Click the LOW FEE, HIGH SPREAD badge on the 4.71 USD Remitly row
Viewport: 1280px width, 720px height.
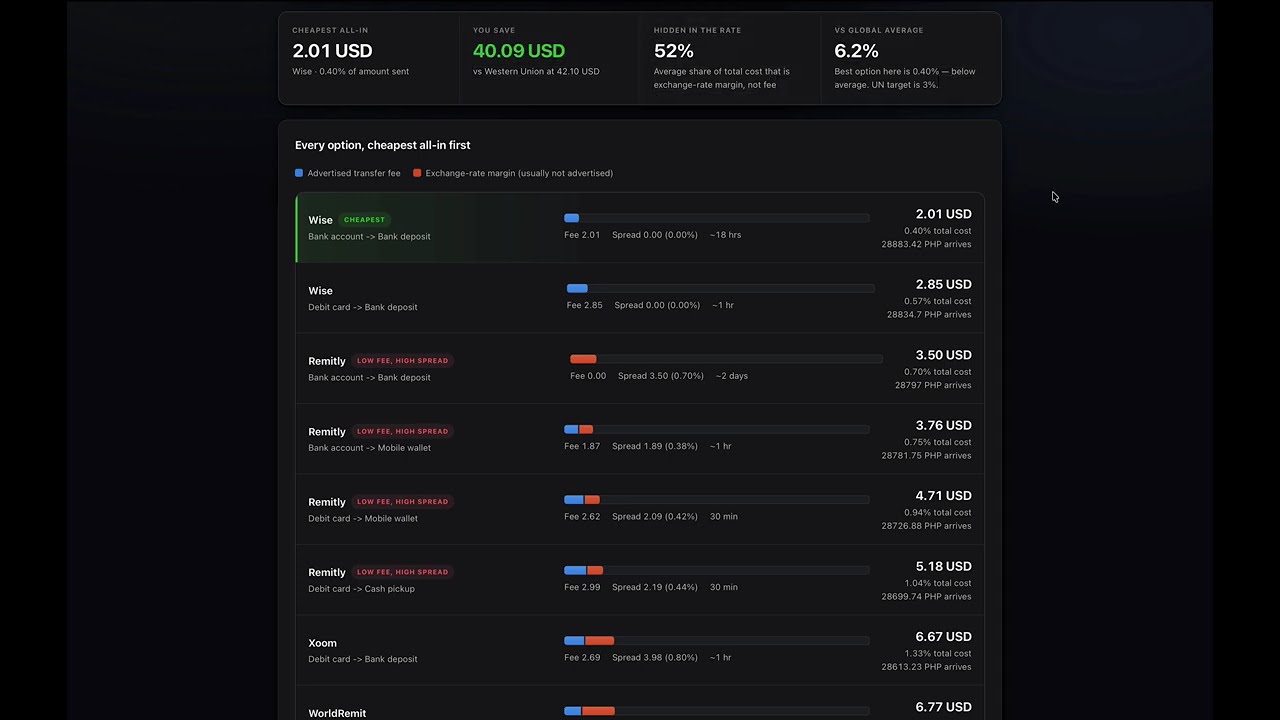402,502
